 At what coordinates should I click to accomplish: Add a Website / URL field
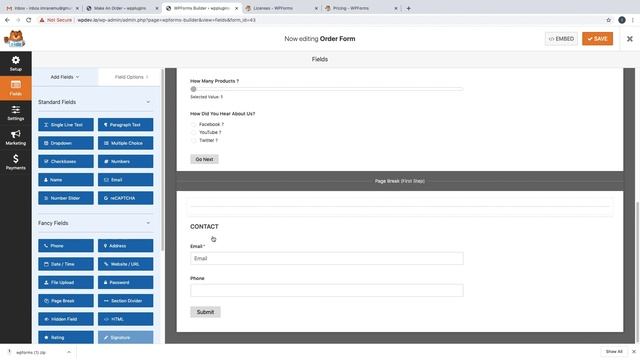125,264
